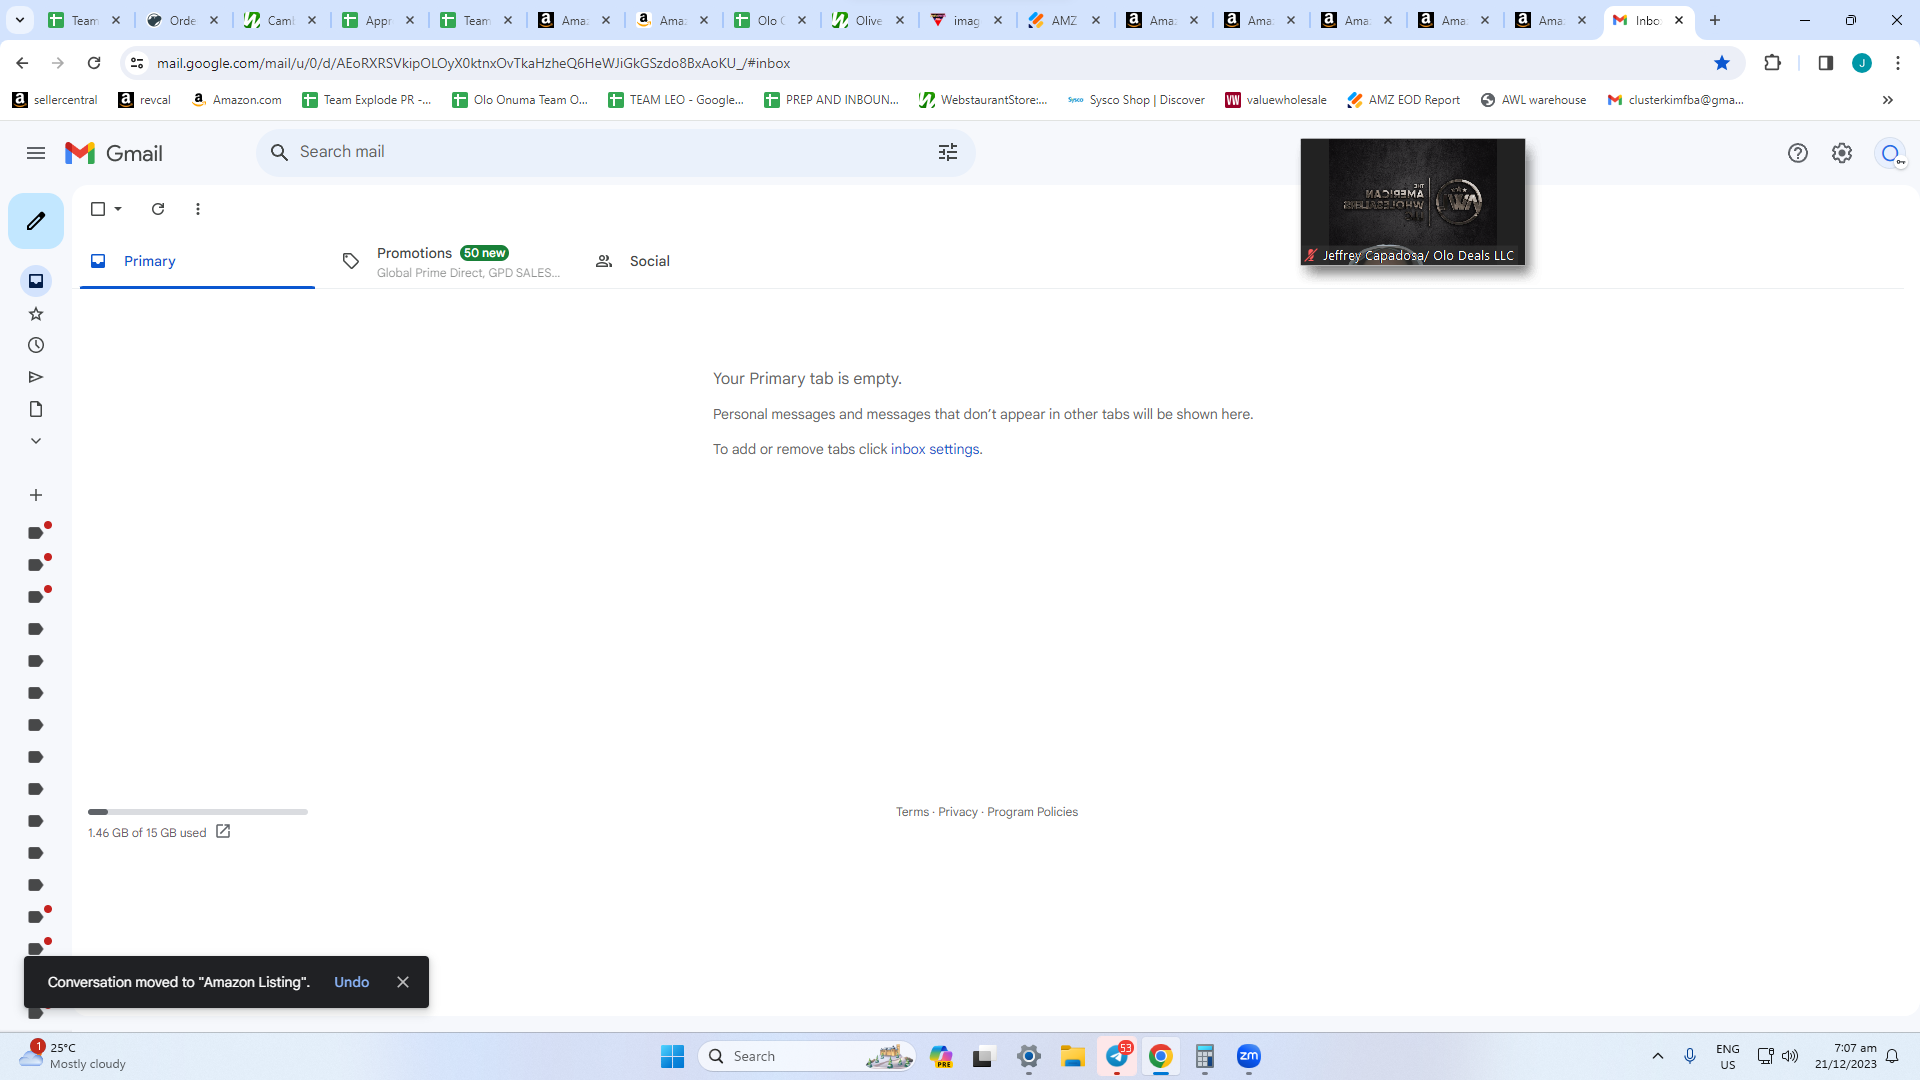Open the tab search dropdown
Image resolution: width=1920 pixels, height=1080 pixels.
(x=20, y=20)
